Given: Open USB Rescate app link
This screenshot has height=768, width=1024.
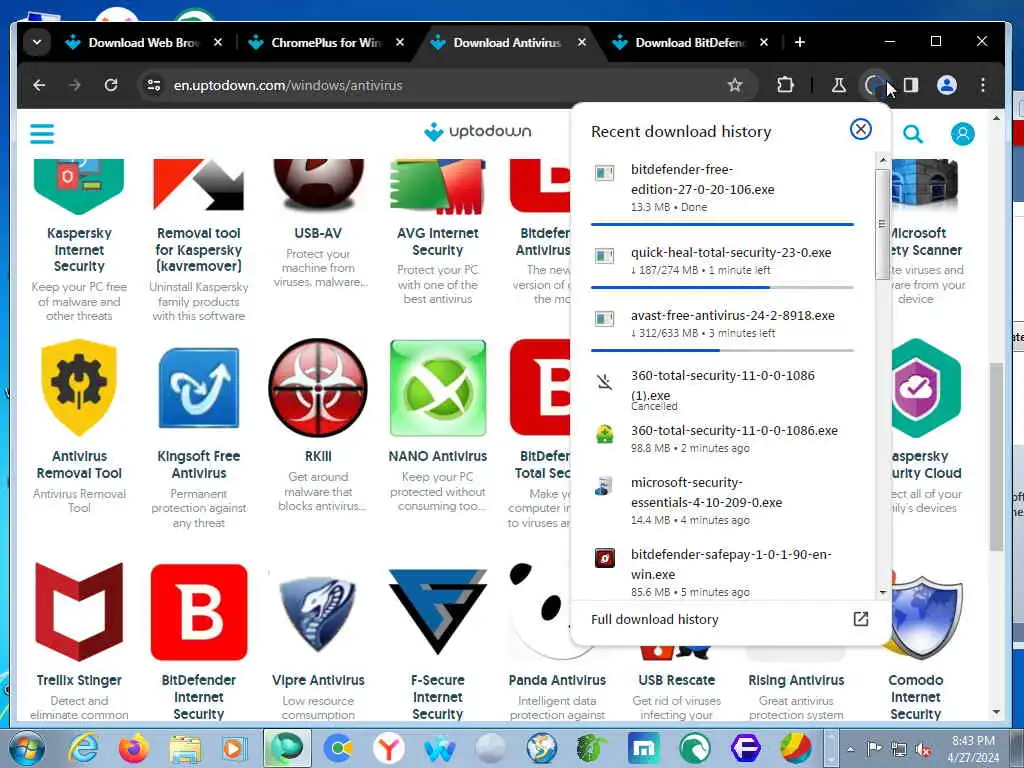Looking at the screenshot, I should coord(677,680).
